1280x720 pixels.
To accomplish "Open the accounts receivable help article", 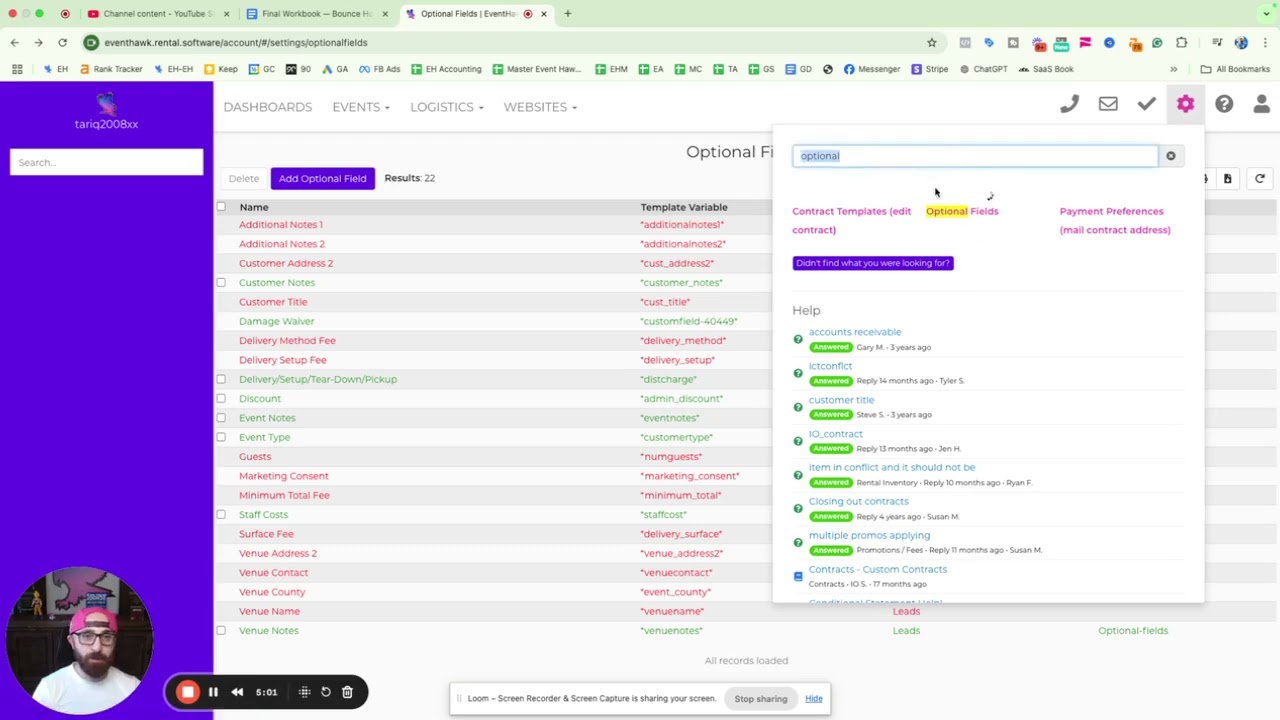I will tap(855, 332).
